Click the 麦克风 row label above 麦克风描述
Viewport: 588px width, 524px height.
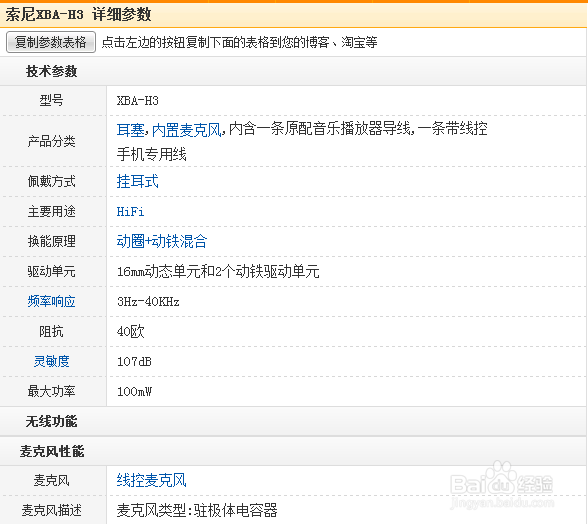[51, 480]
